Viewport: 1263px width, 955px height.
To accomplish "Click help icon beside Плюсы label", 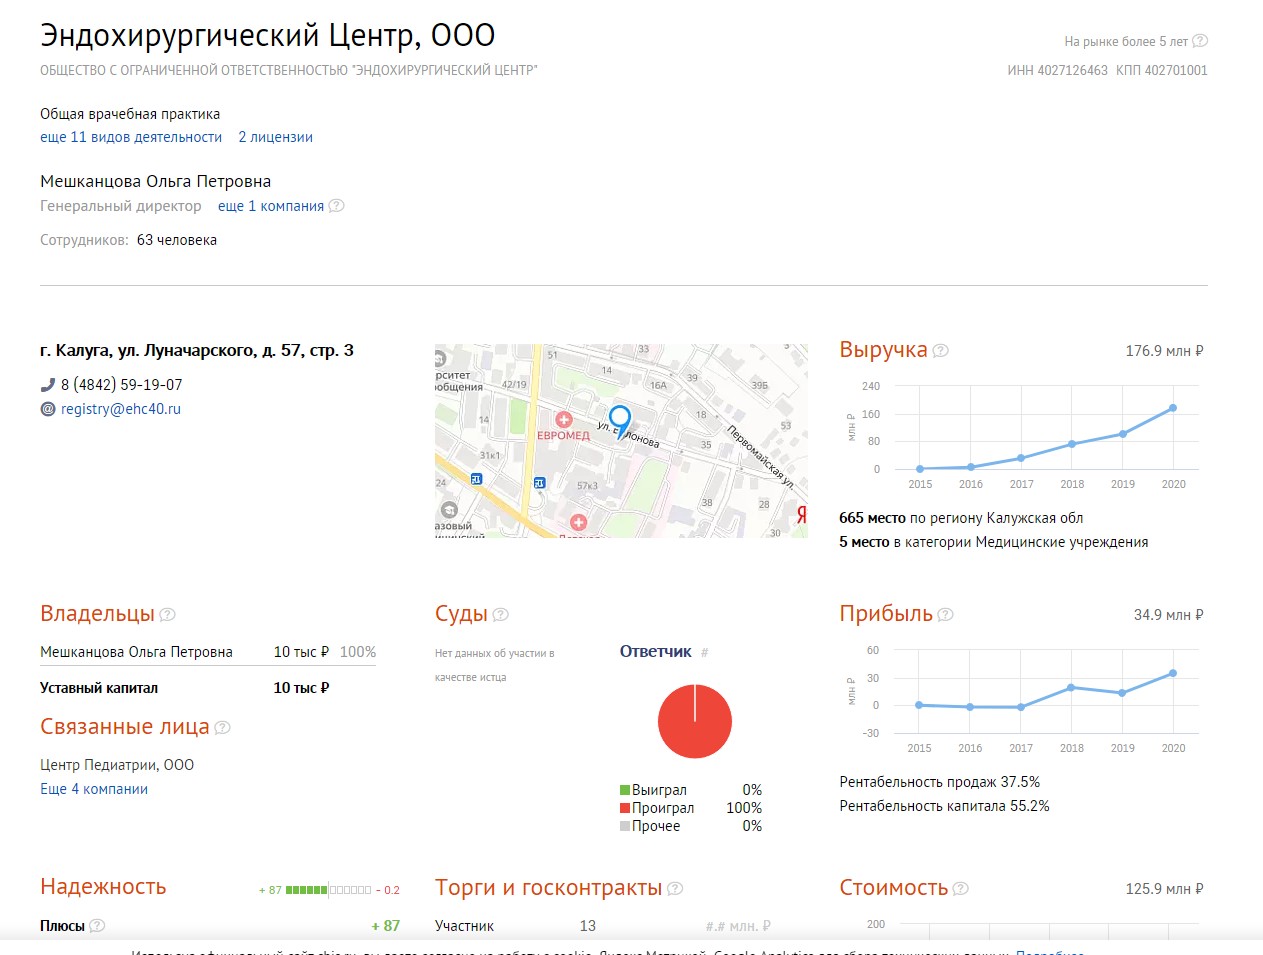I will tap(97, 926).
